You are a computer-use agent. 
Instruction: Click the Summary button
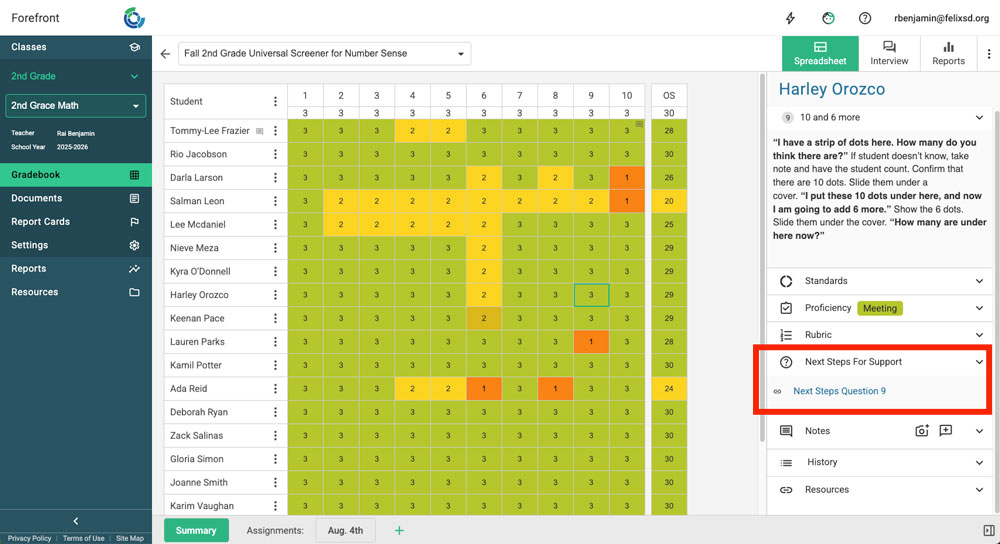pyautogui.click(x=196, y=530)
